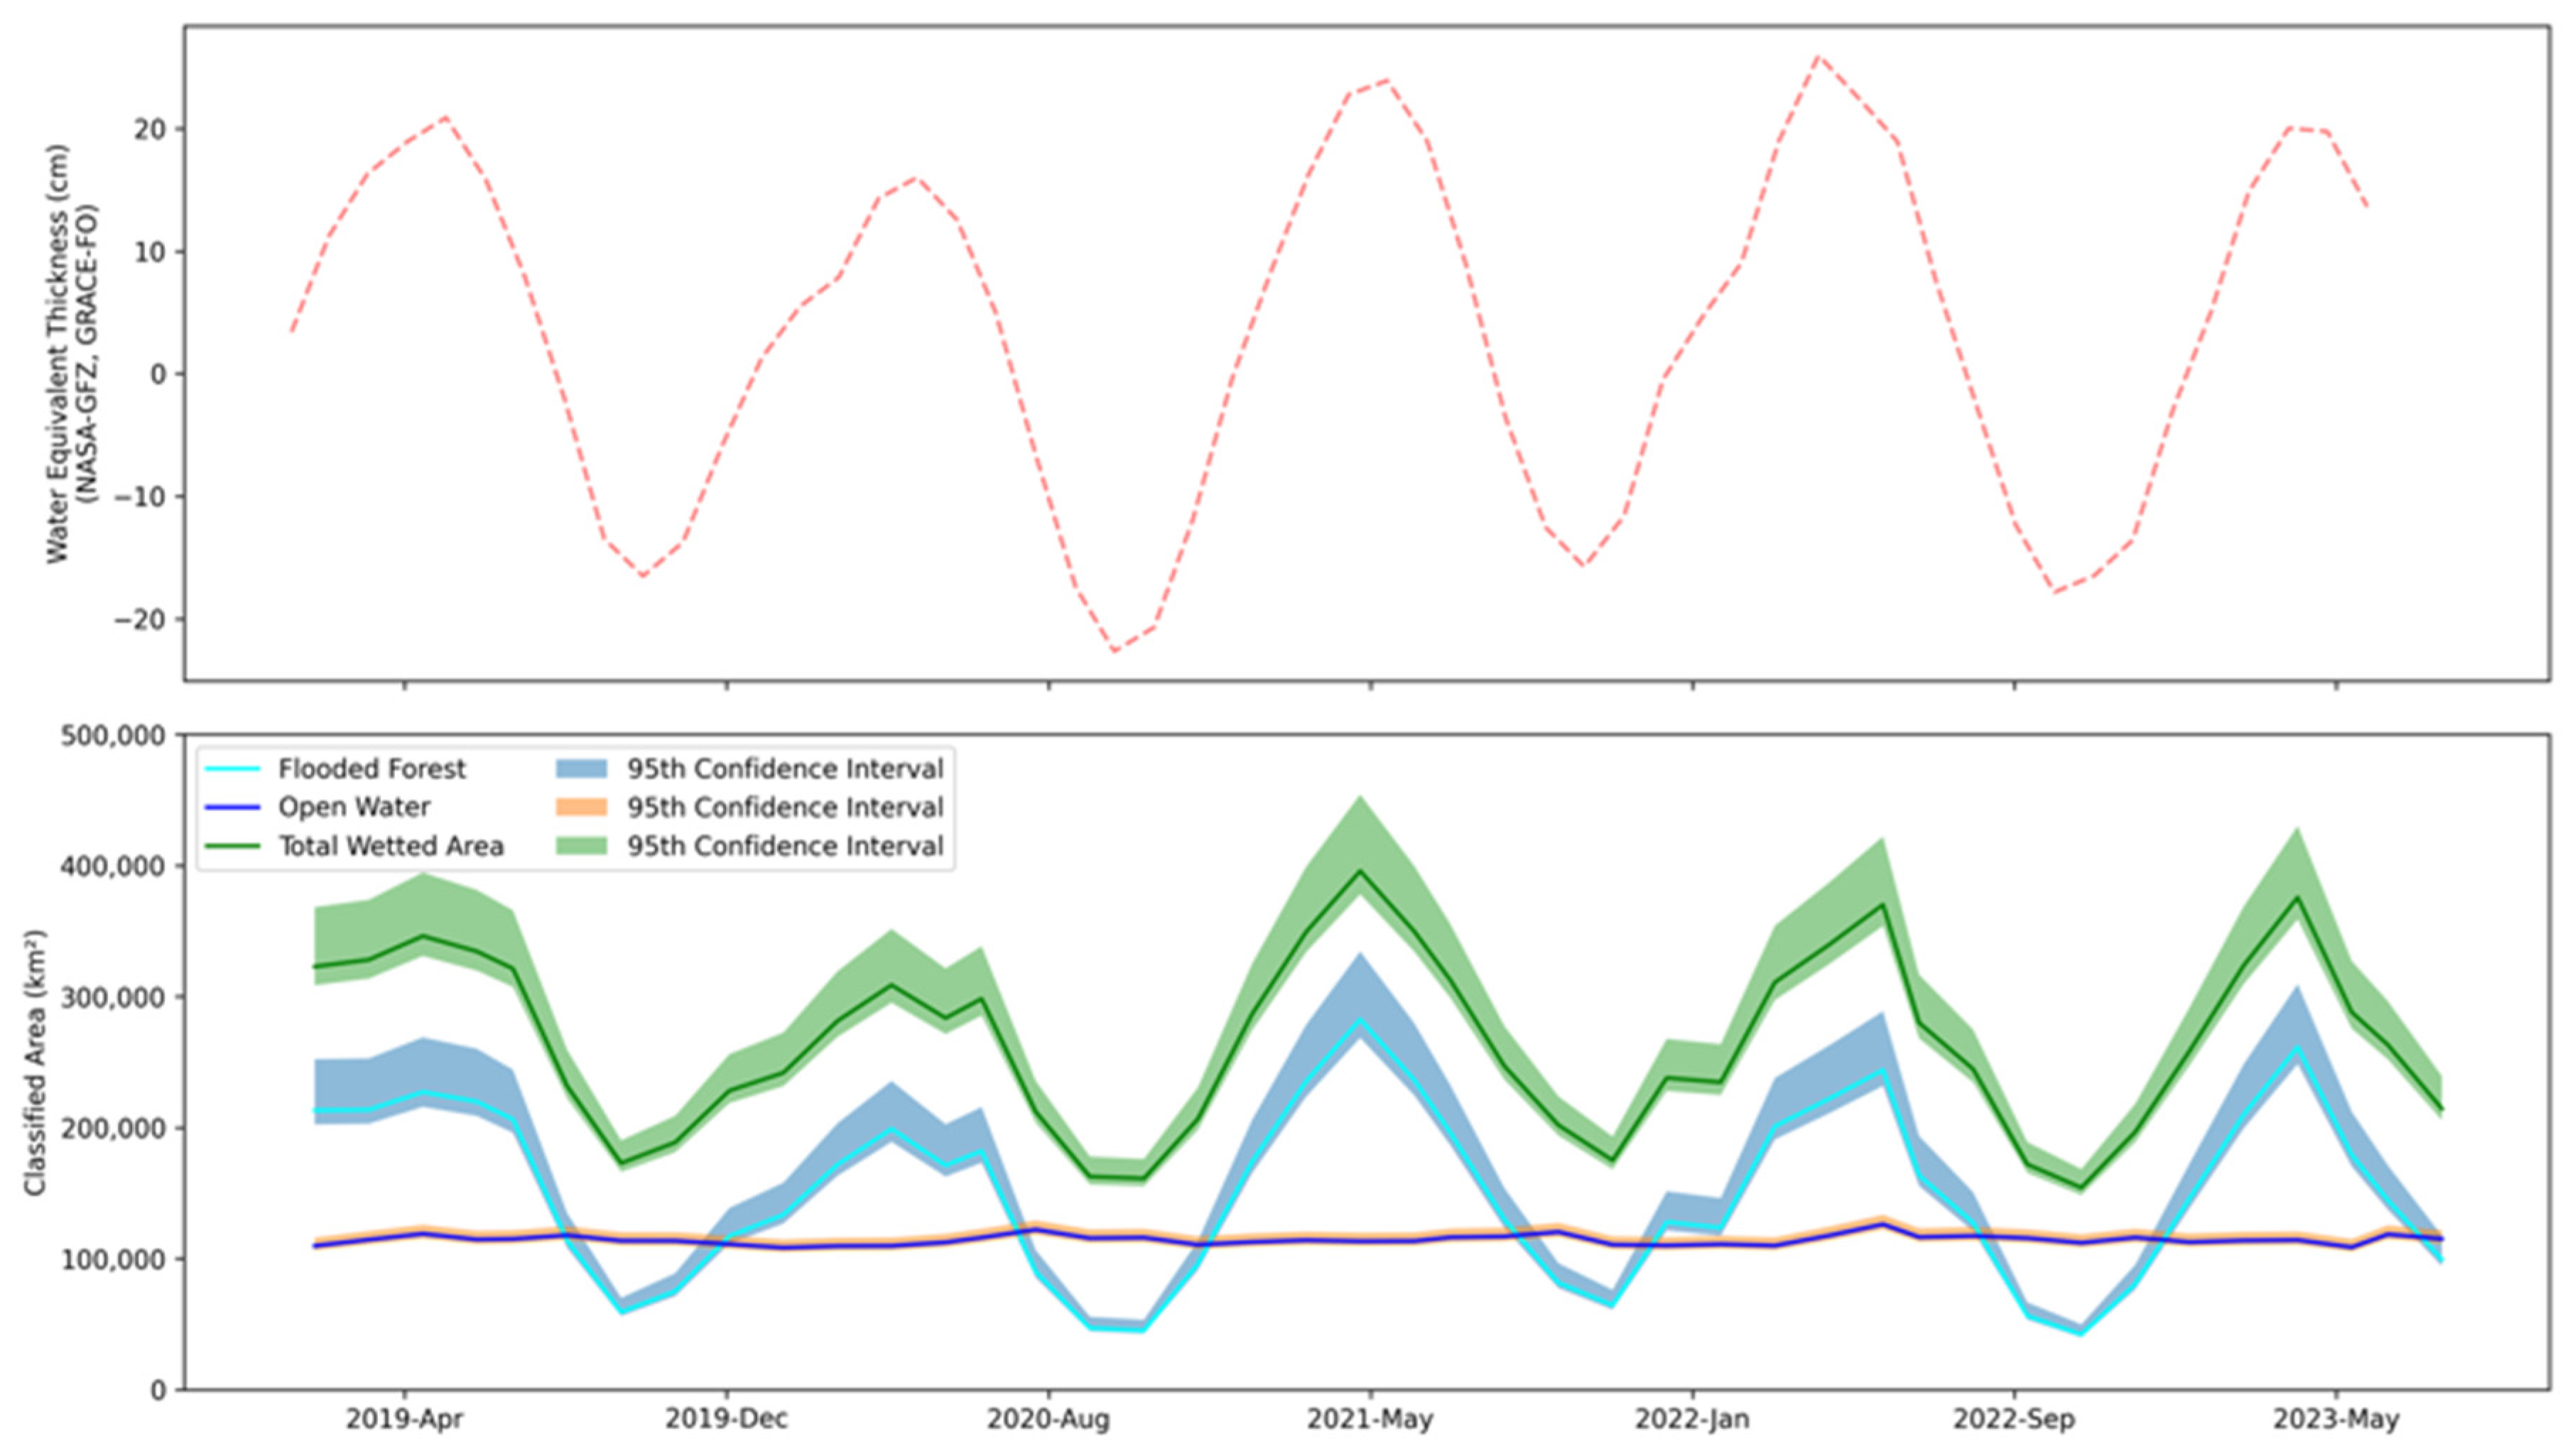Click the Flooded Forest cyan legend line

tap(232, 769)
